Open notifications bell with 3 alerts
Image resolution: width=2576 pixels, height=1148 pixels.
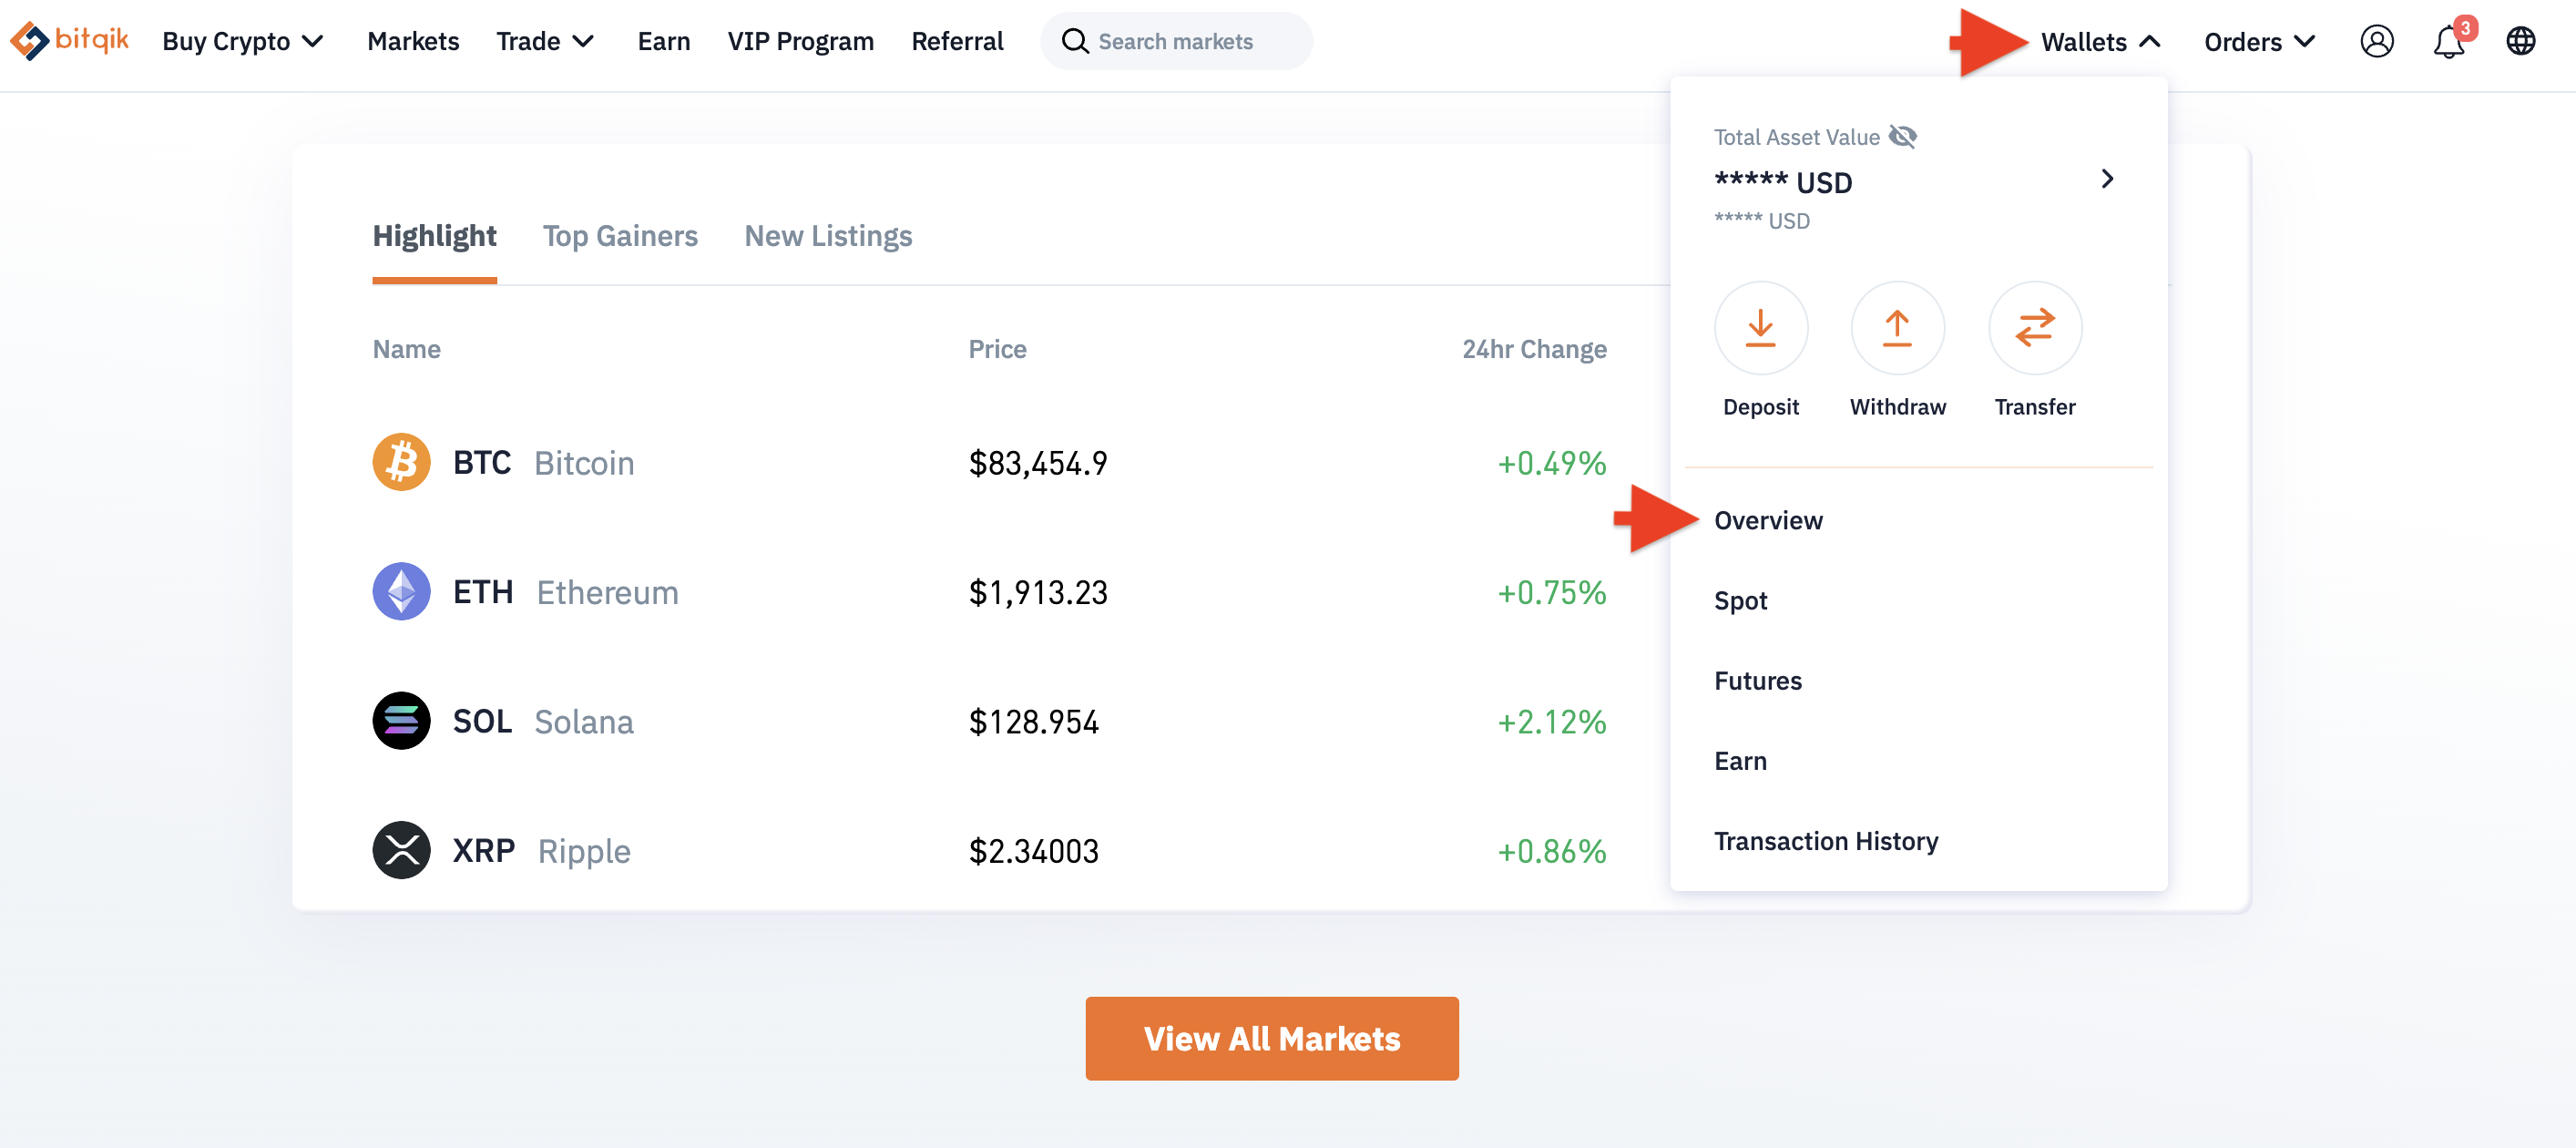click(2449, 41)
